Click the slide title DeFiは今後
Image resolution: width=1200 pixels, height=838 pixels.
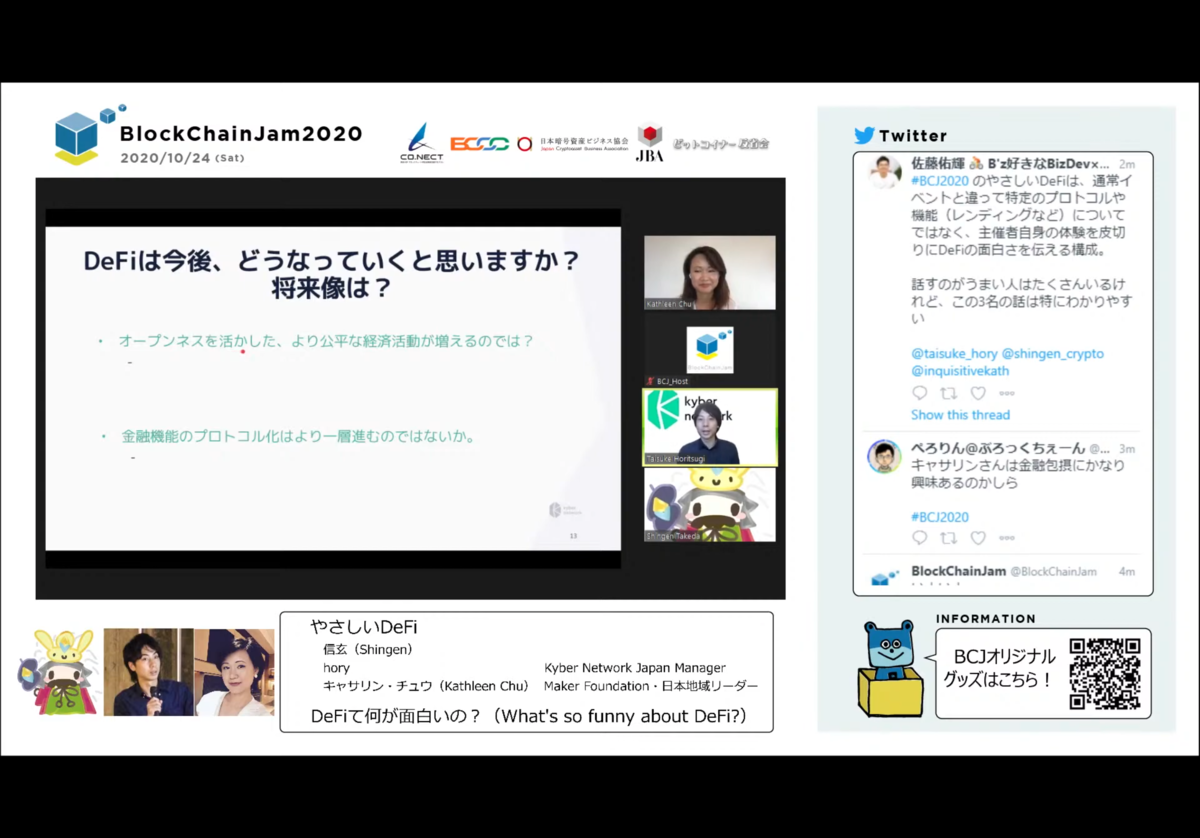pos(332,274)
